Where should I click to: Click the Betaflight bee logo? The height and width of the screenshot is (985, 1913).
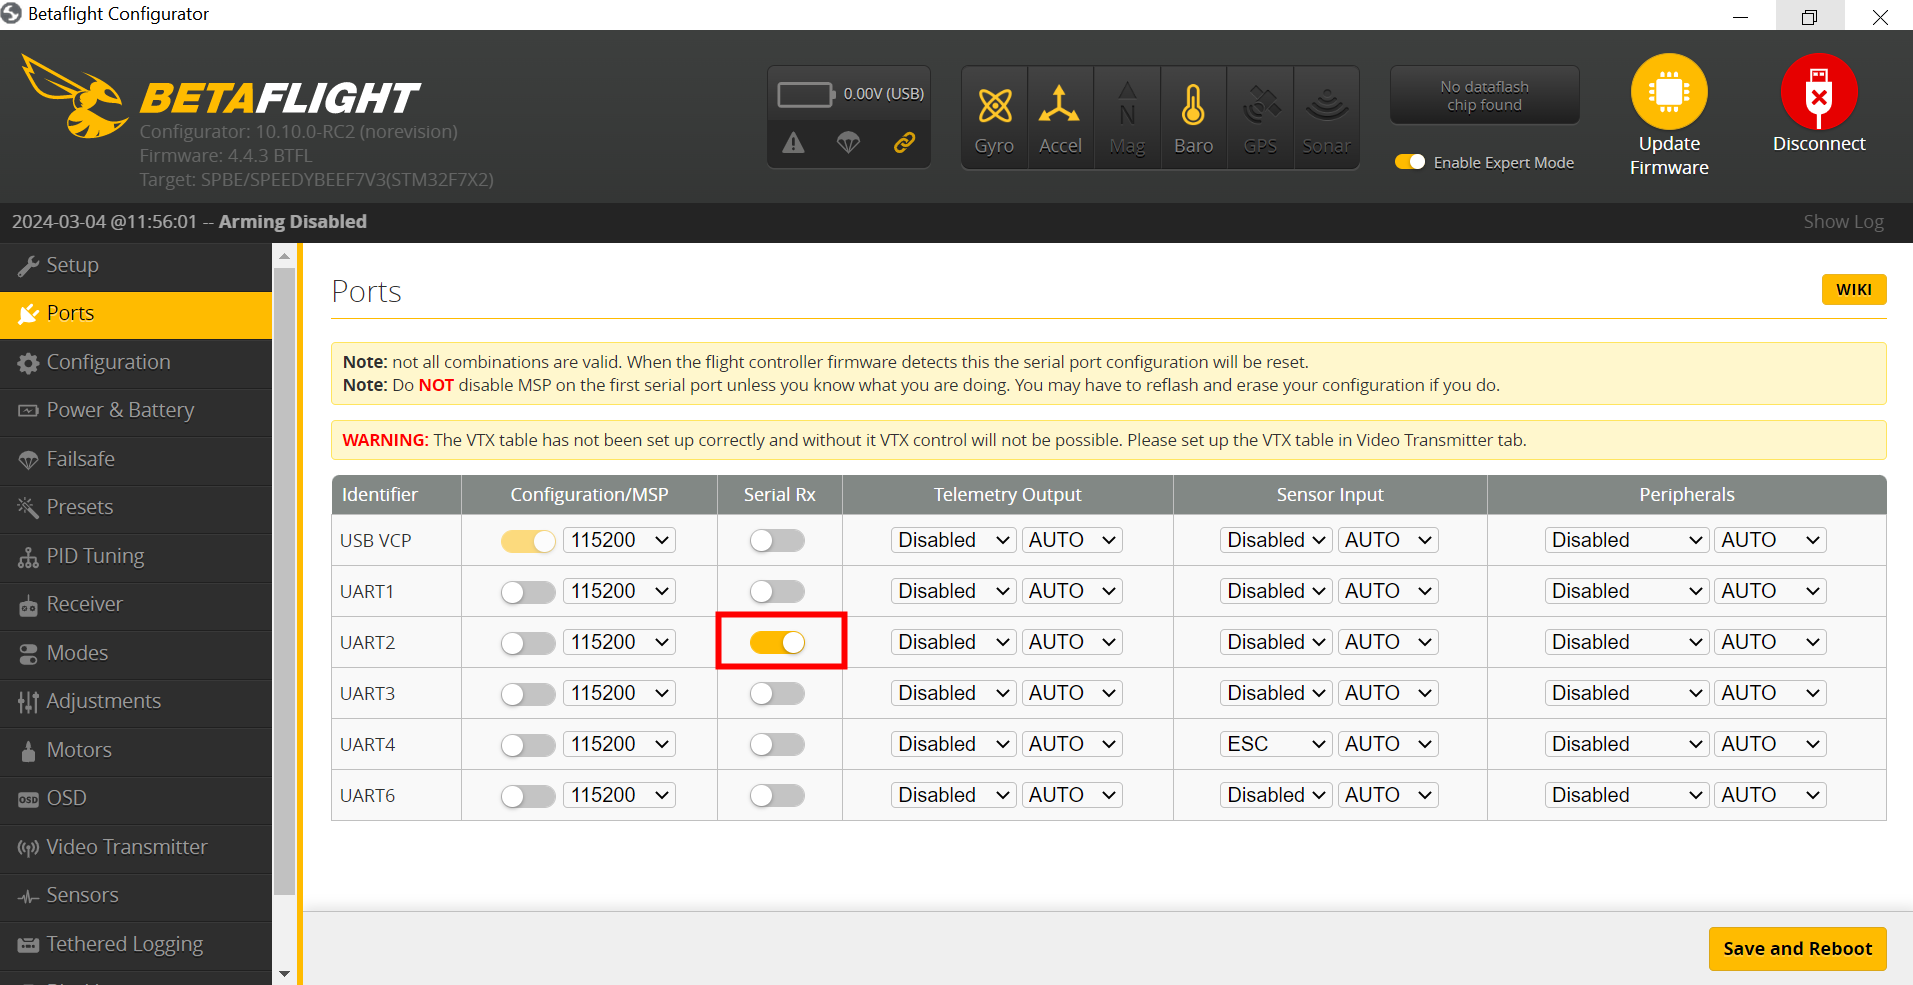(x=73, y=97)
